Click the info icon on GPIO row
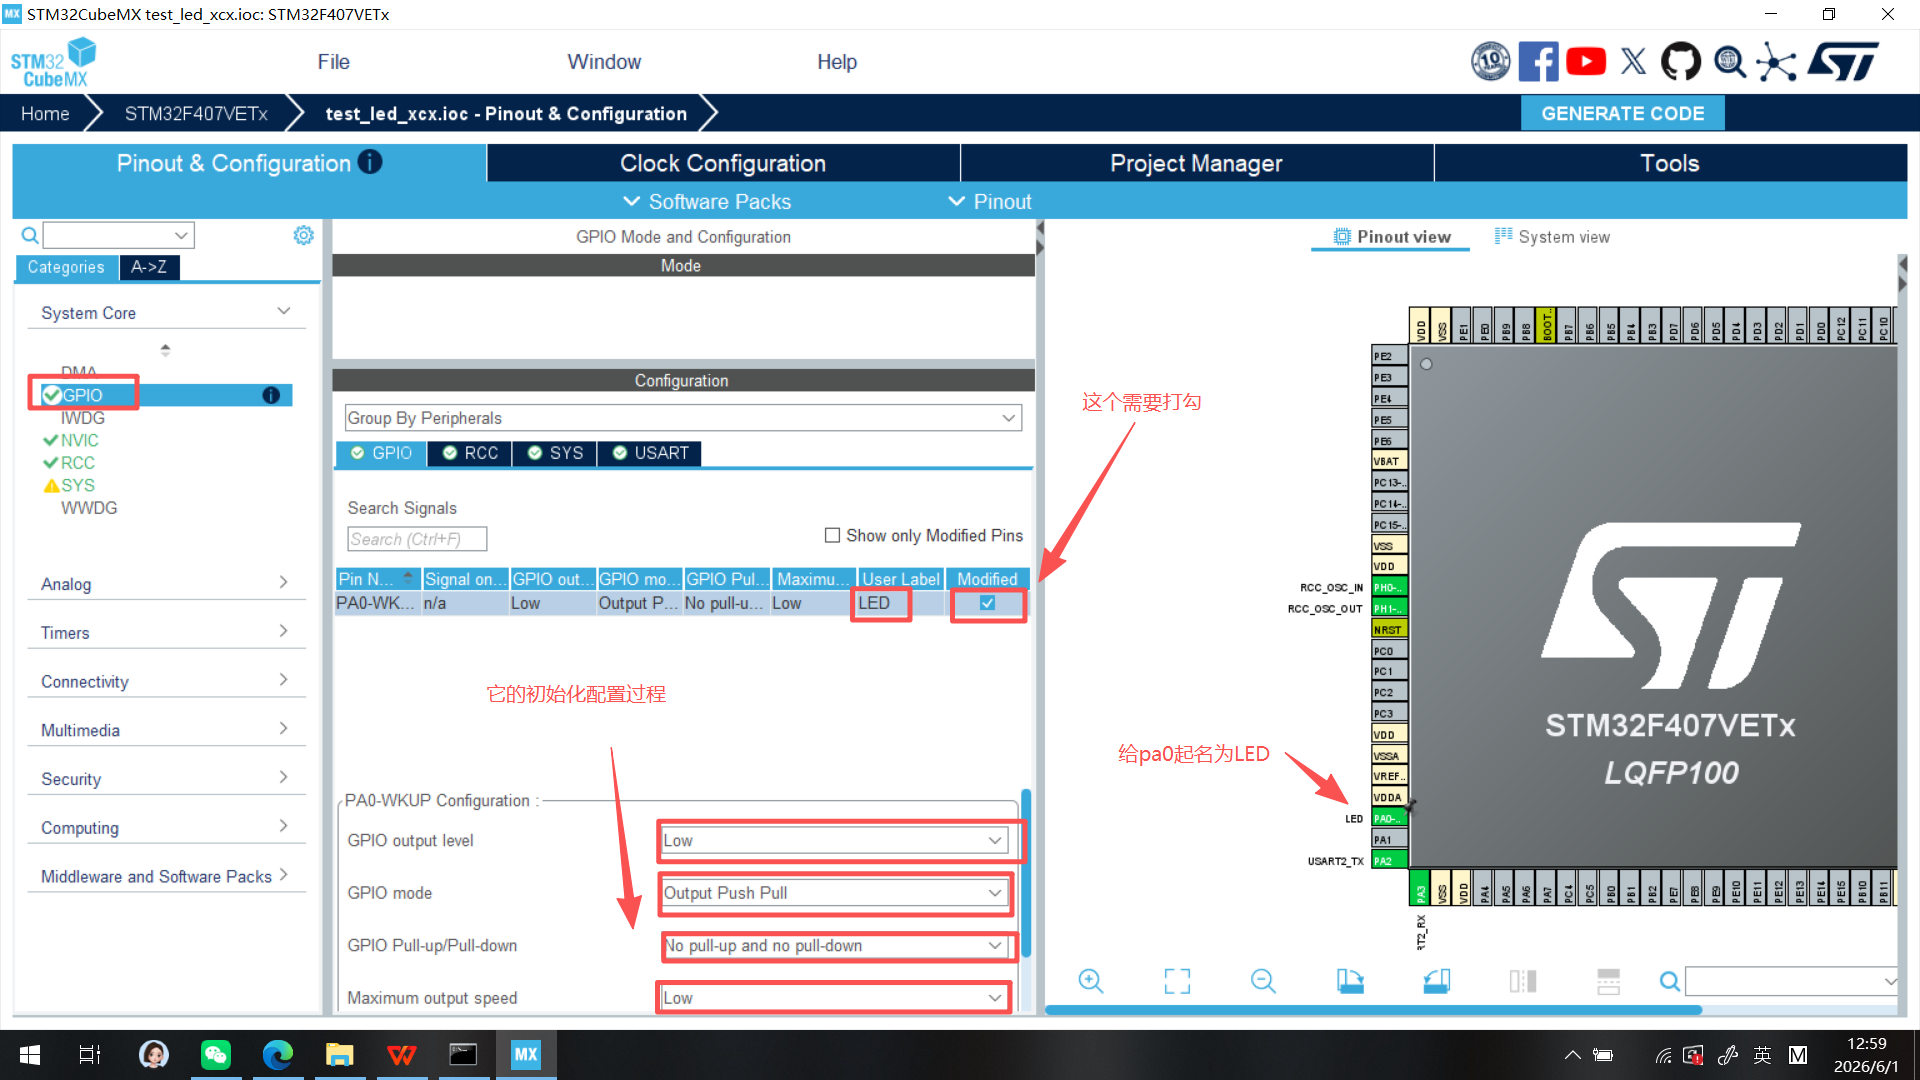Screen dimensions: 1920x1080 click(x=271, y=395)
